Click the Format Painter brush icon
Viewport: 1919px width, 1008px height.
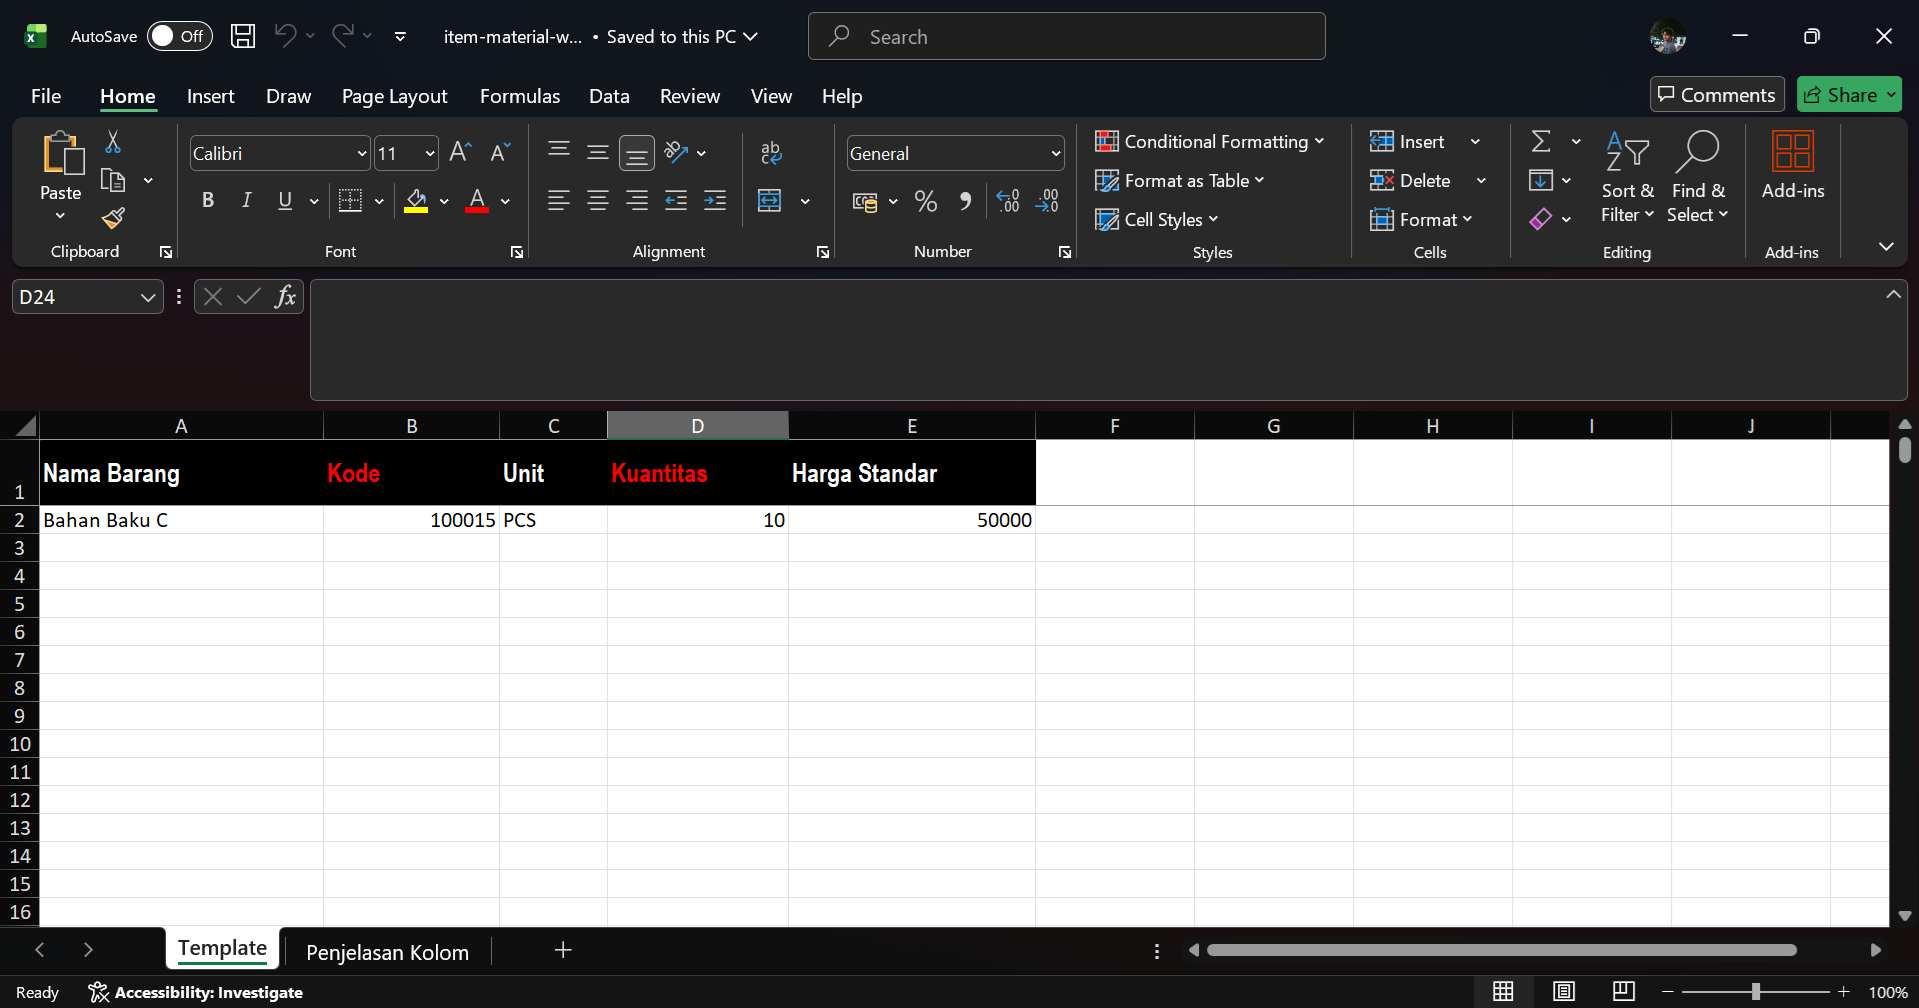(113, 218)
